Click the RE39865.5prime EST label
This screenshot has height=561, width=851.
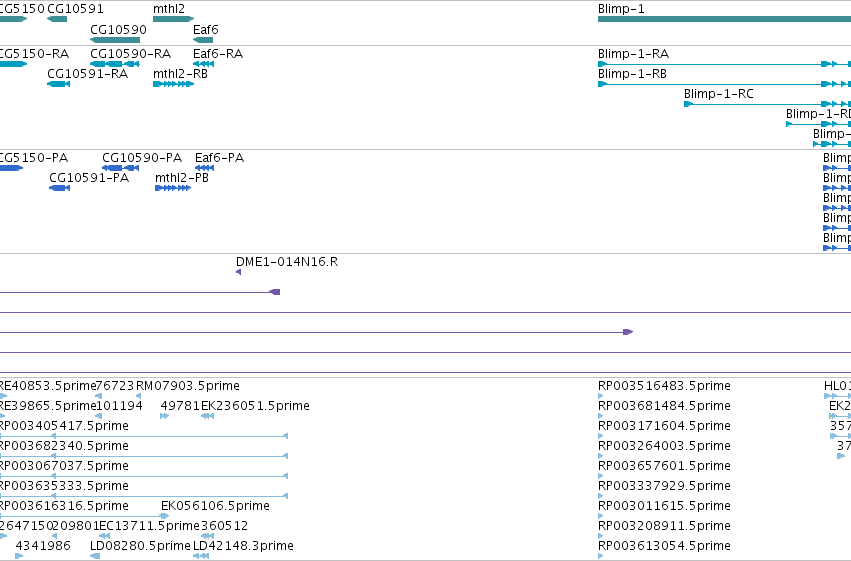(48, 406)
